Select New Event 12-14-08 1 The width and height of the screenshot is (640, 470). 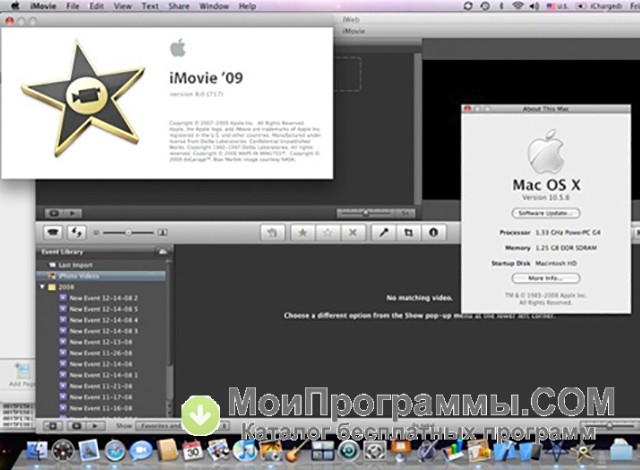coord(102,375)
